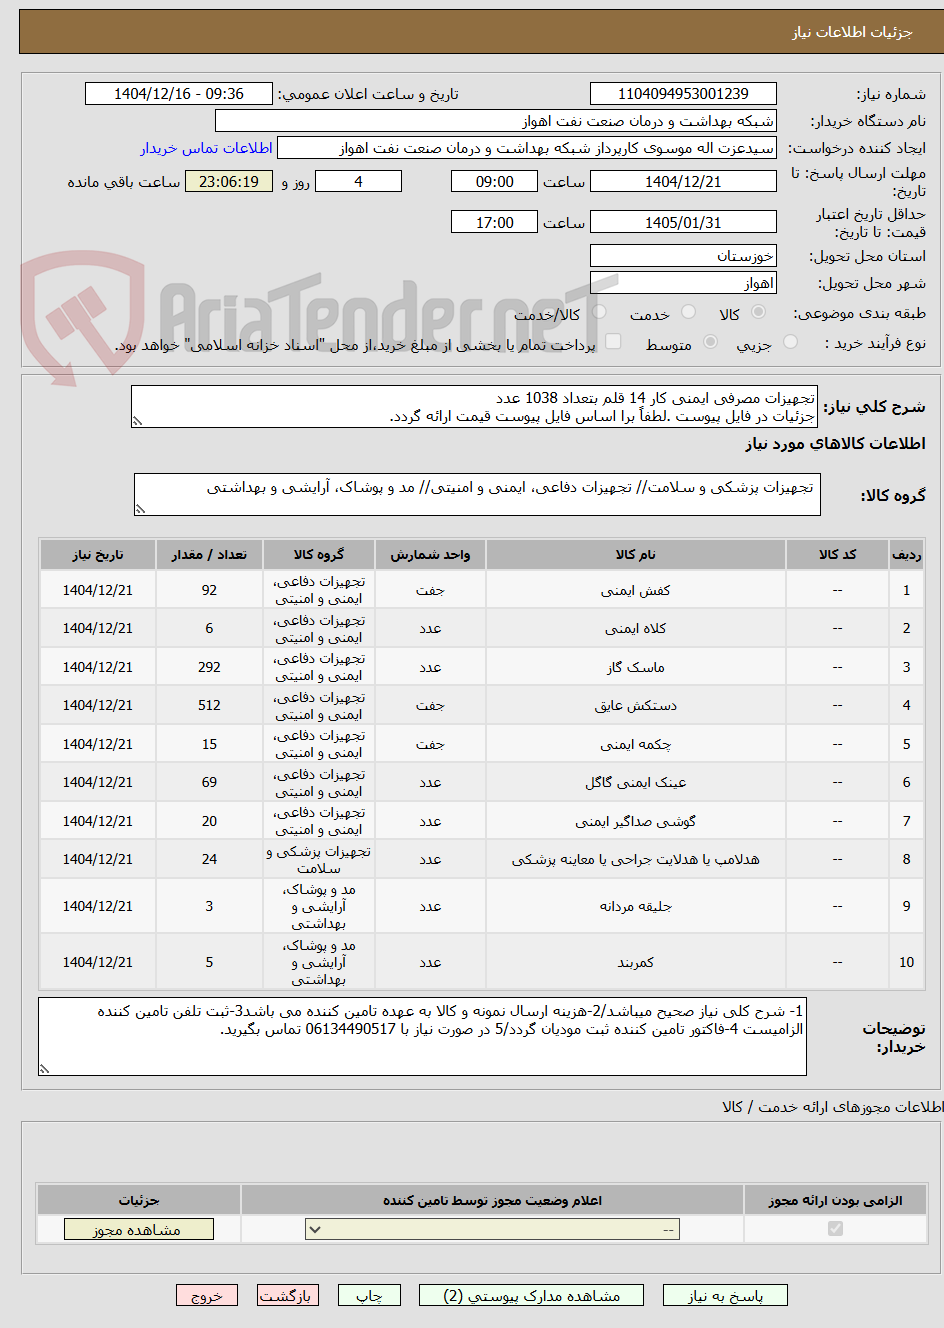Select the کمربند row name
The width and height of the screenshot is (944, 1328).
(635, 962)
